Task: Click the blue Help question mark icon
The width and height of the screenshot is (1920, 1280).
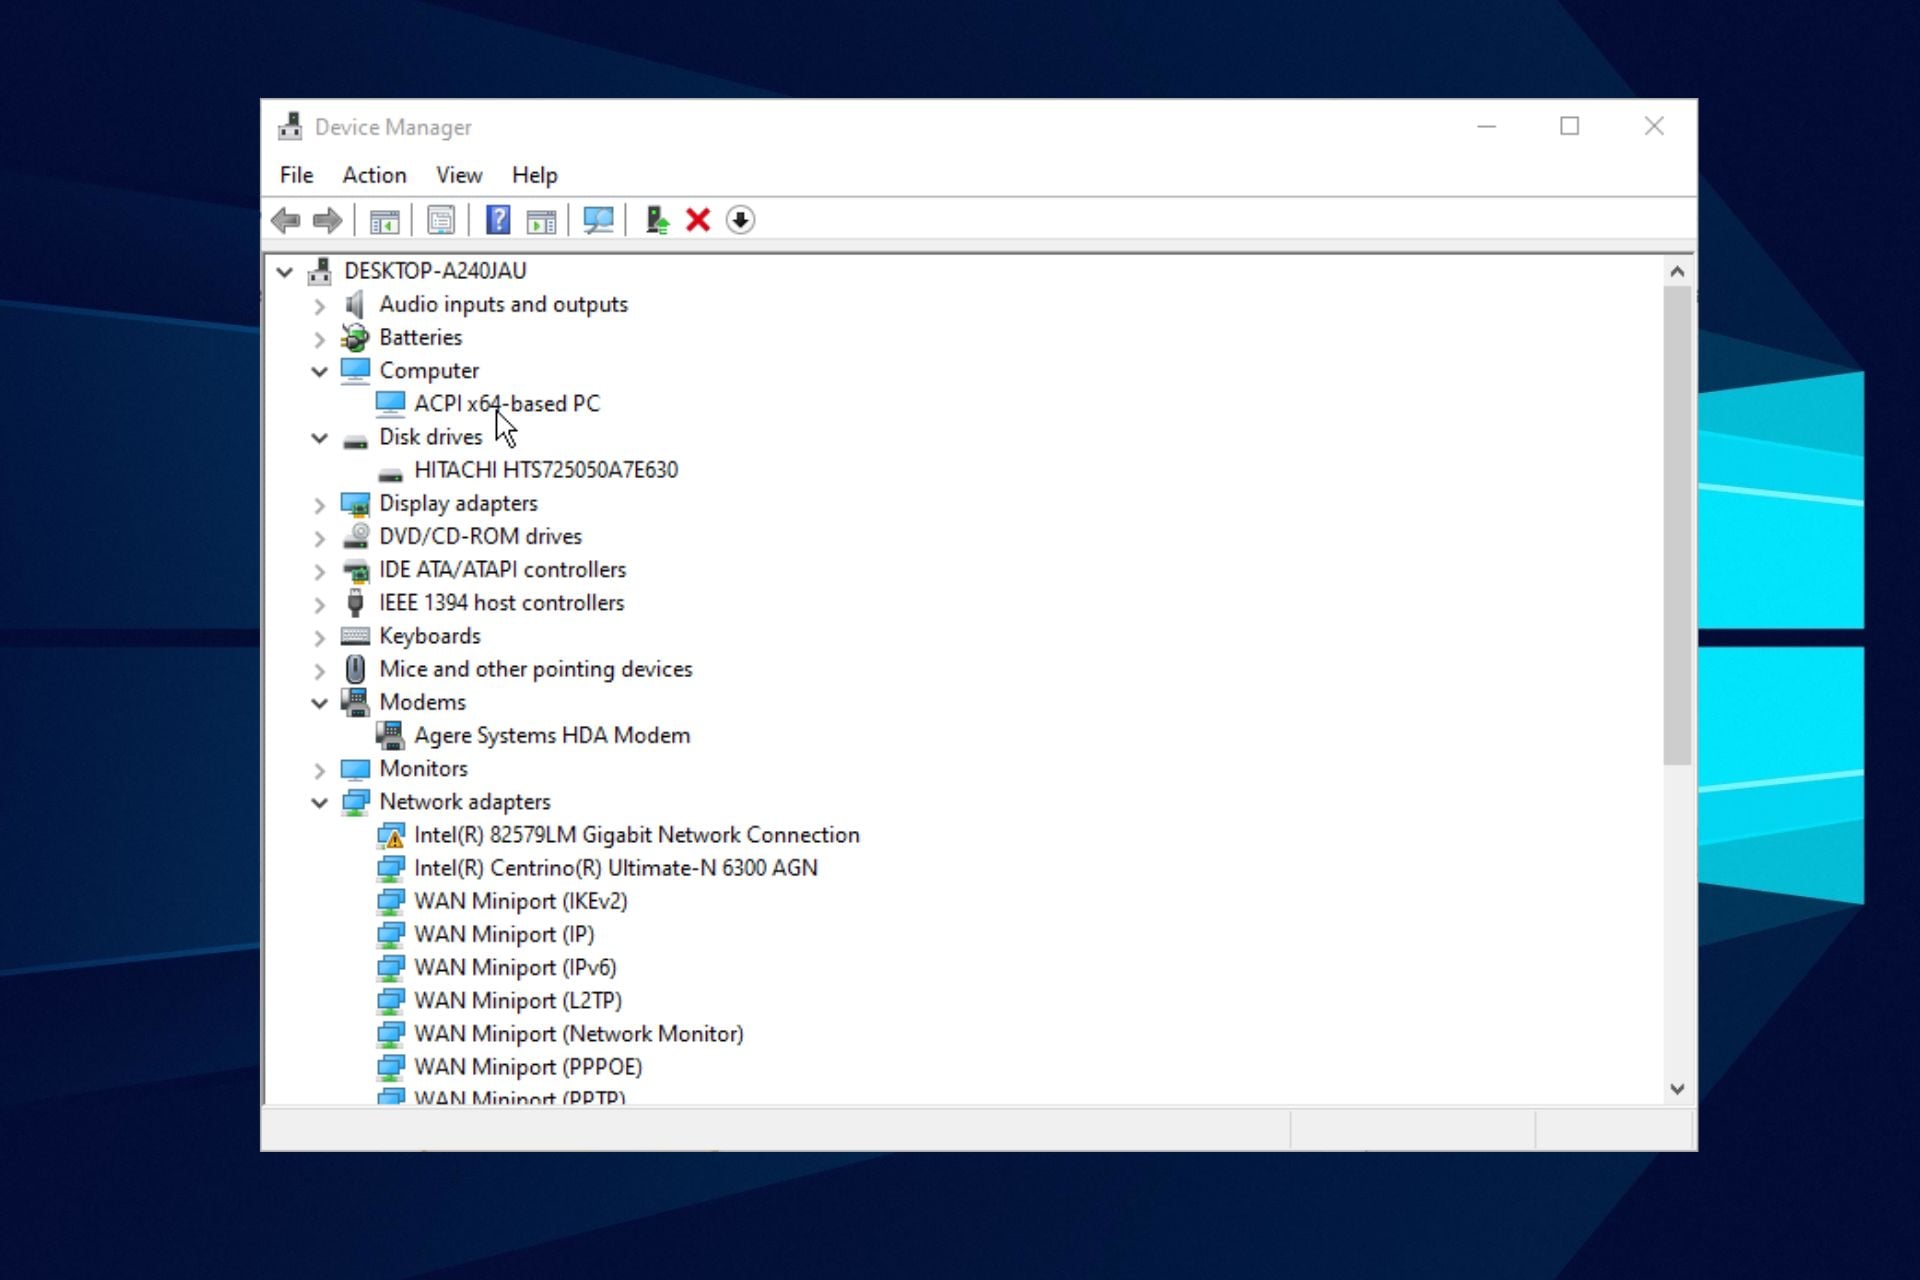Action: point(498,220)
